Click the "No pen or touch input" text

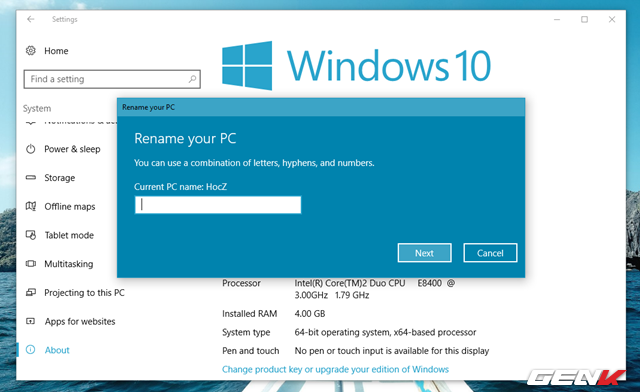point(392,351)
